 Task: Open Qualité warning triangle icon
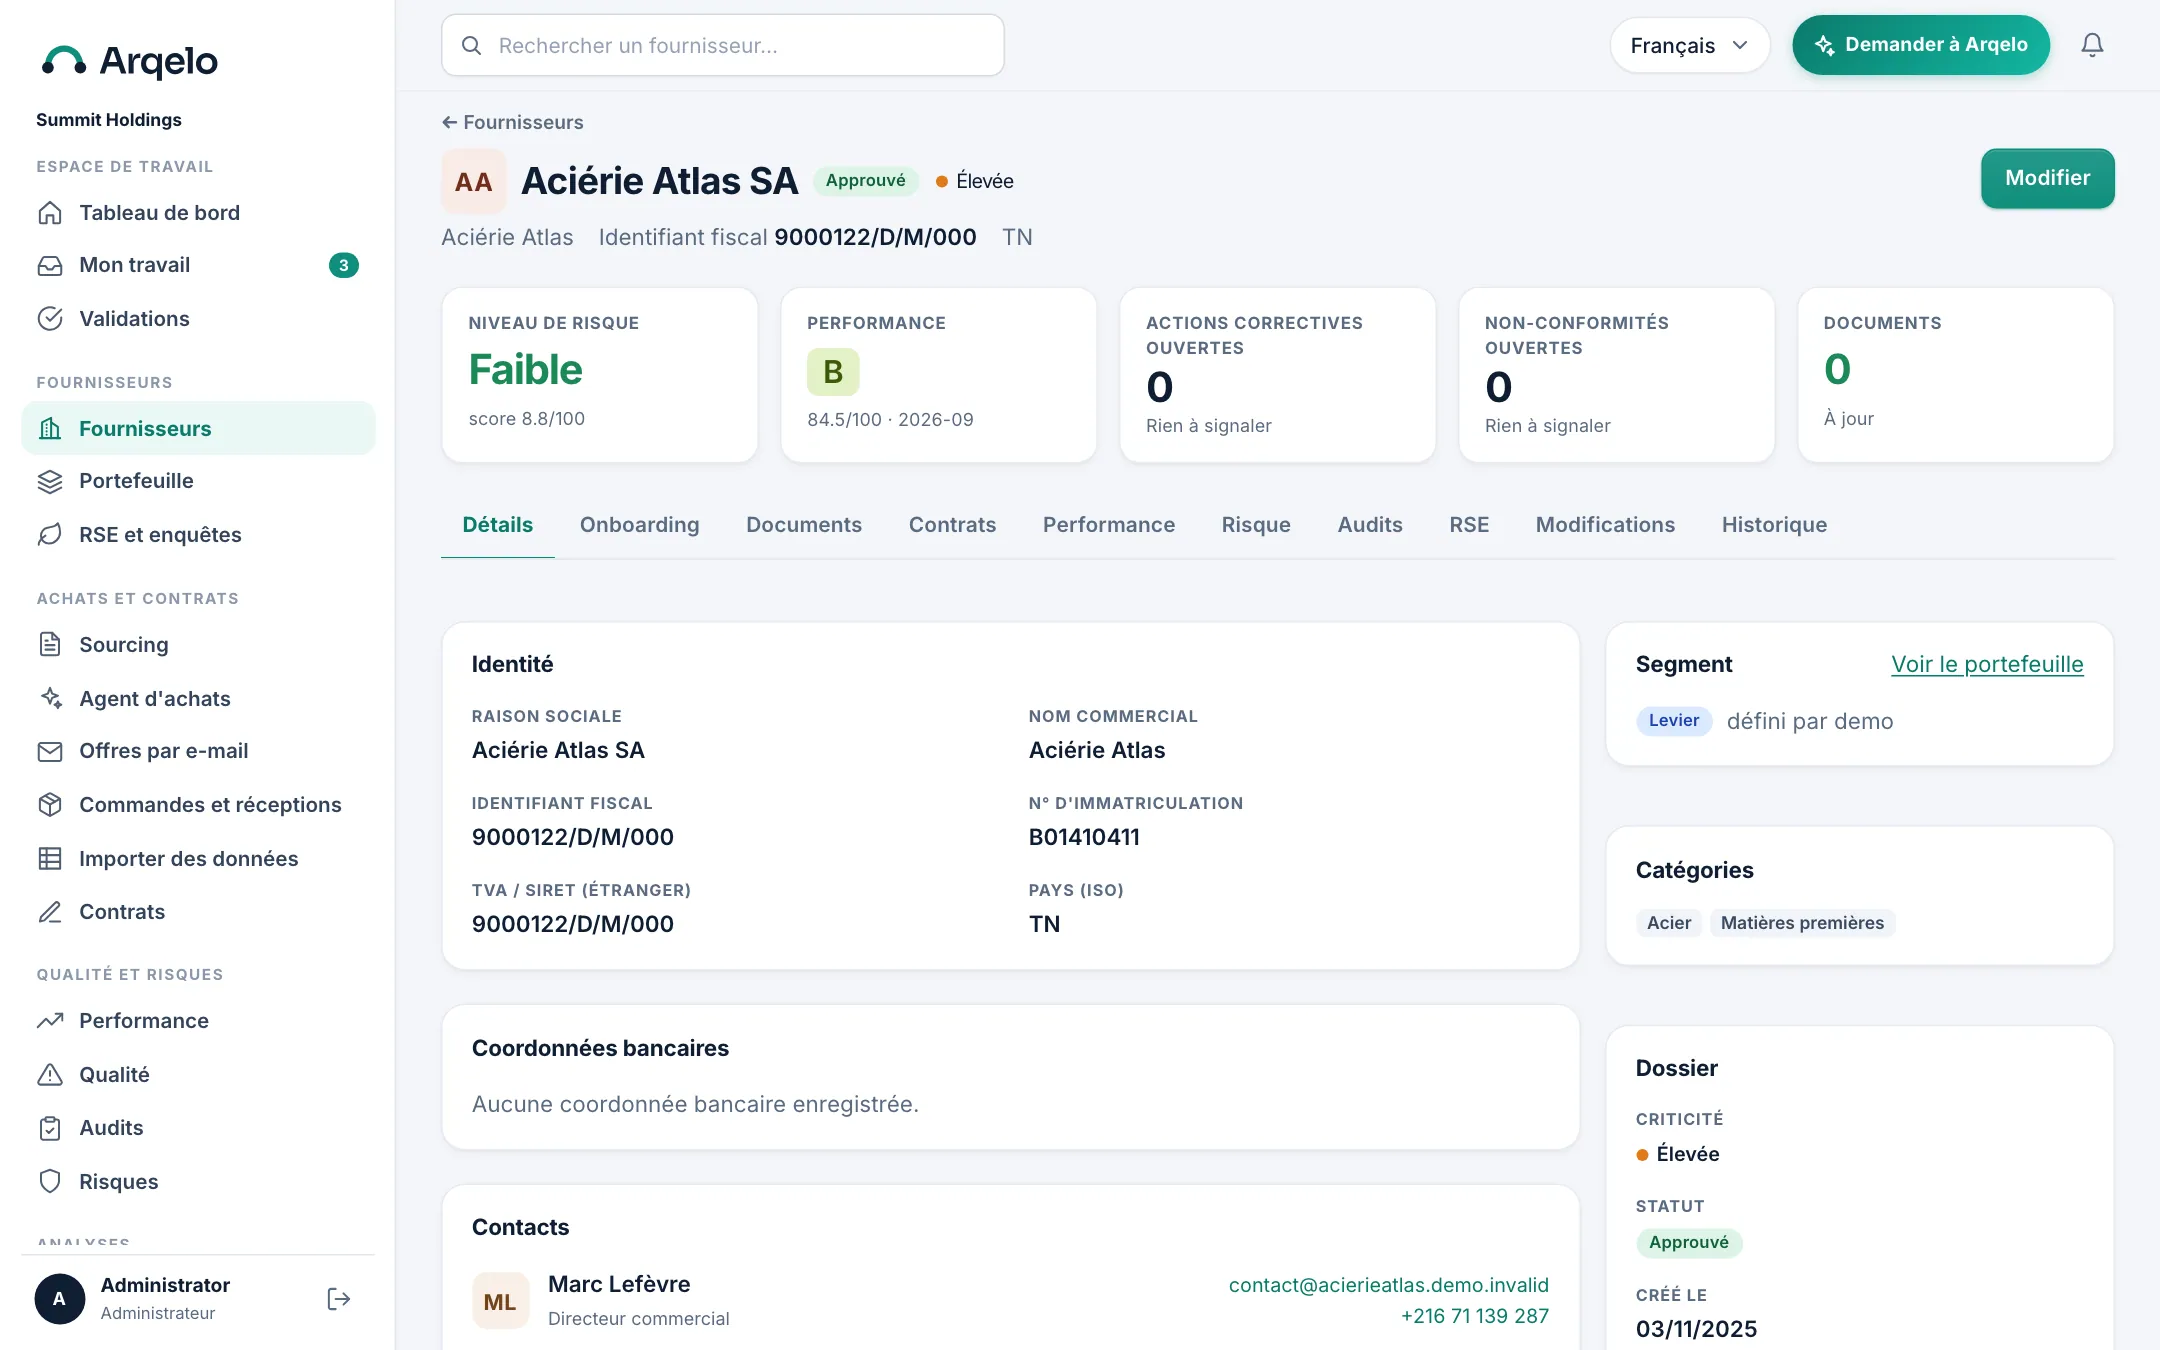pyautogui.click(x=50, y=1075)
